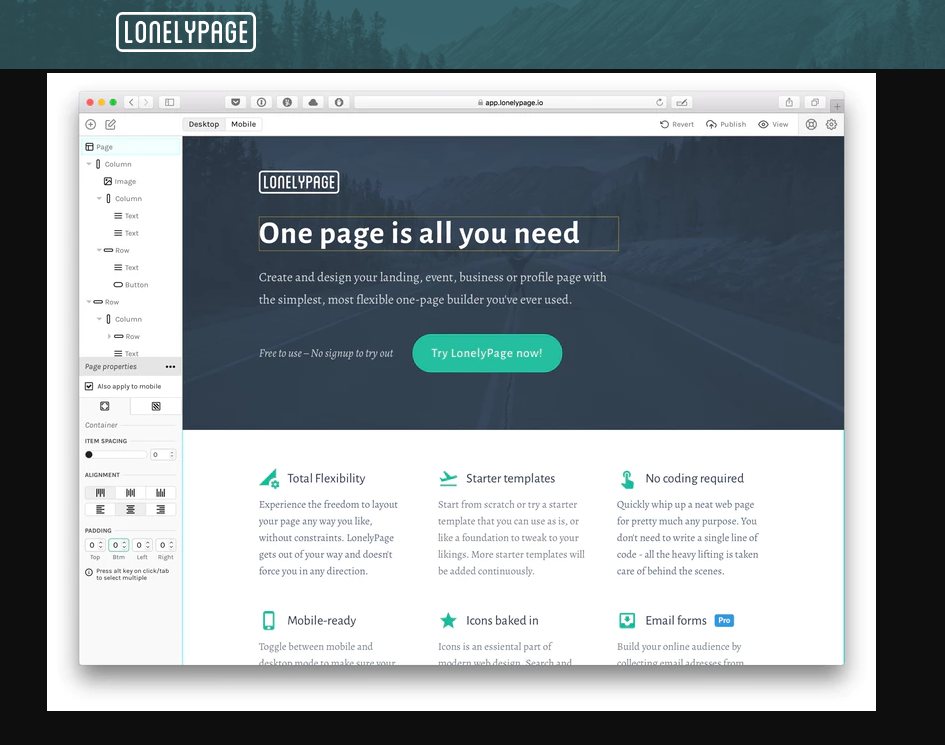Click the Pocket extension icon
This screenshot has height=745, width=945.
tap(236, 102)
